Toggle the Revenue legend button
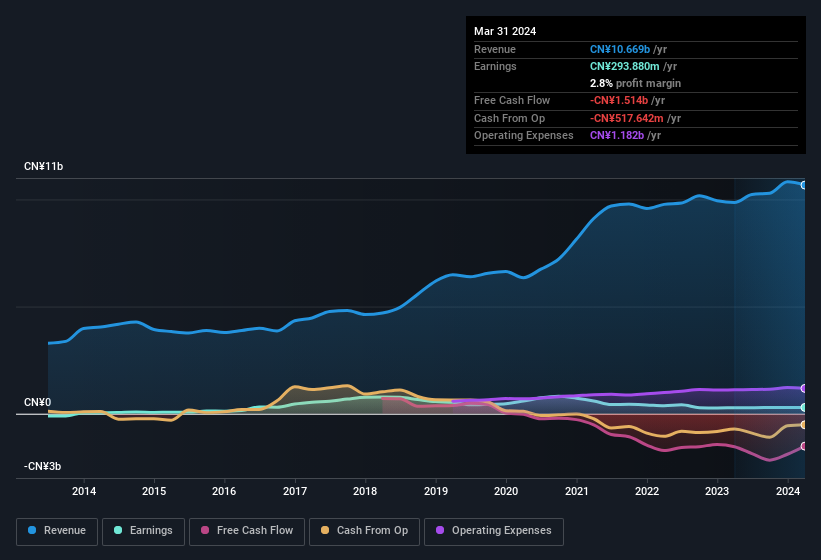 (x=57, y=531)
